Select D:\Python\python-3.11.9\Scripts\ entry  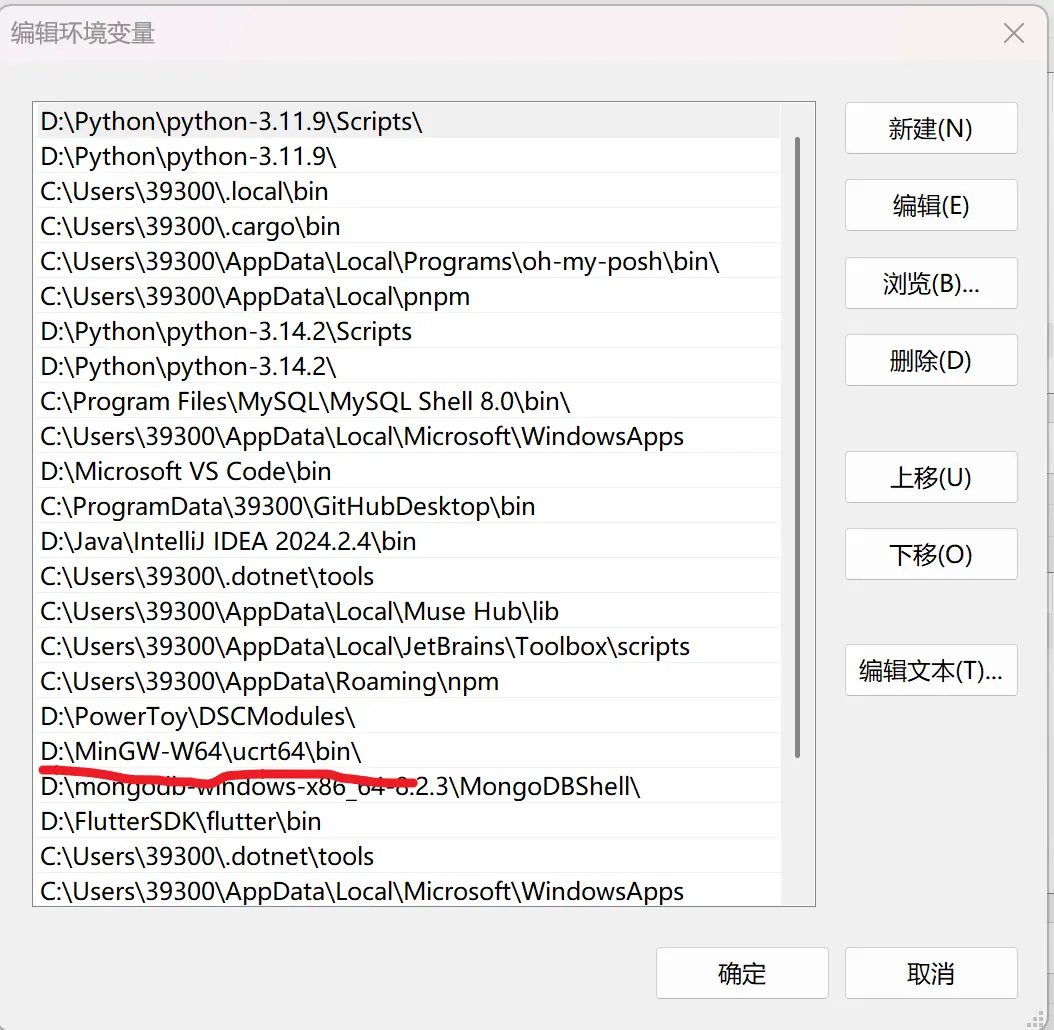pyautogui.click(x=409, y=121)
